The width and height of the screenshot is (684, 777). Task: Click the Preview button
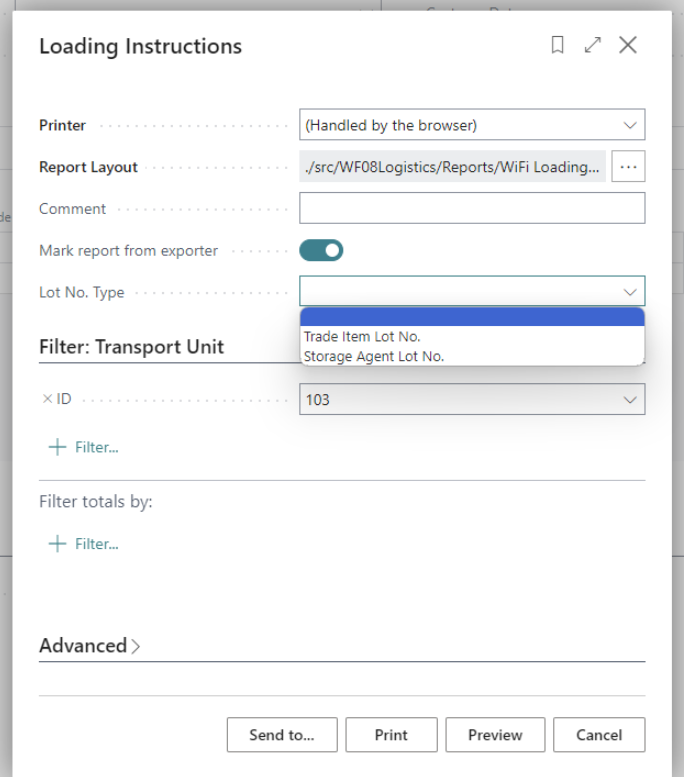495,735
